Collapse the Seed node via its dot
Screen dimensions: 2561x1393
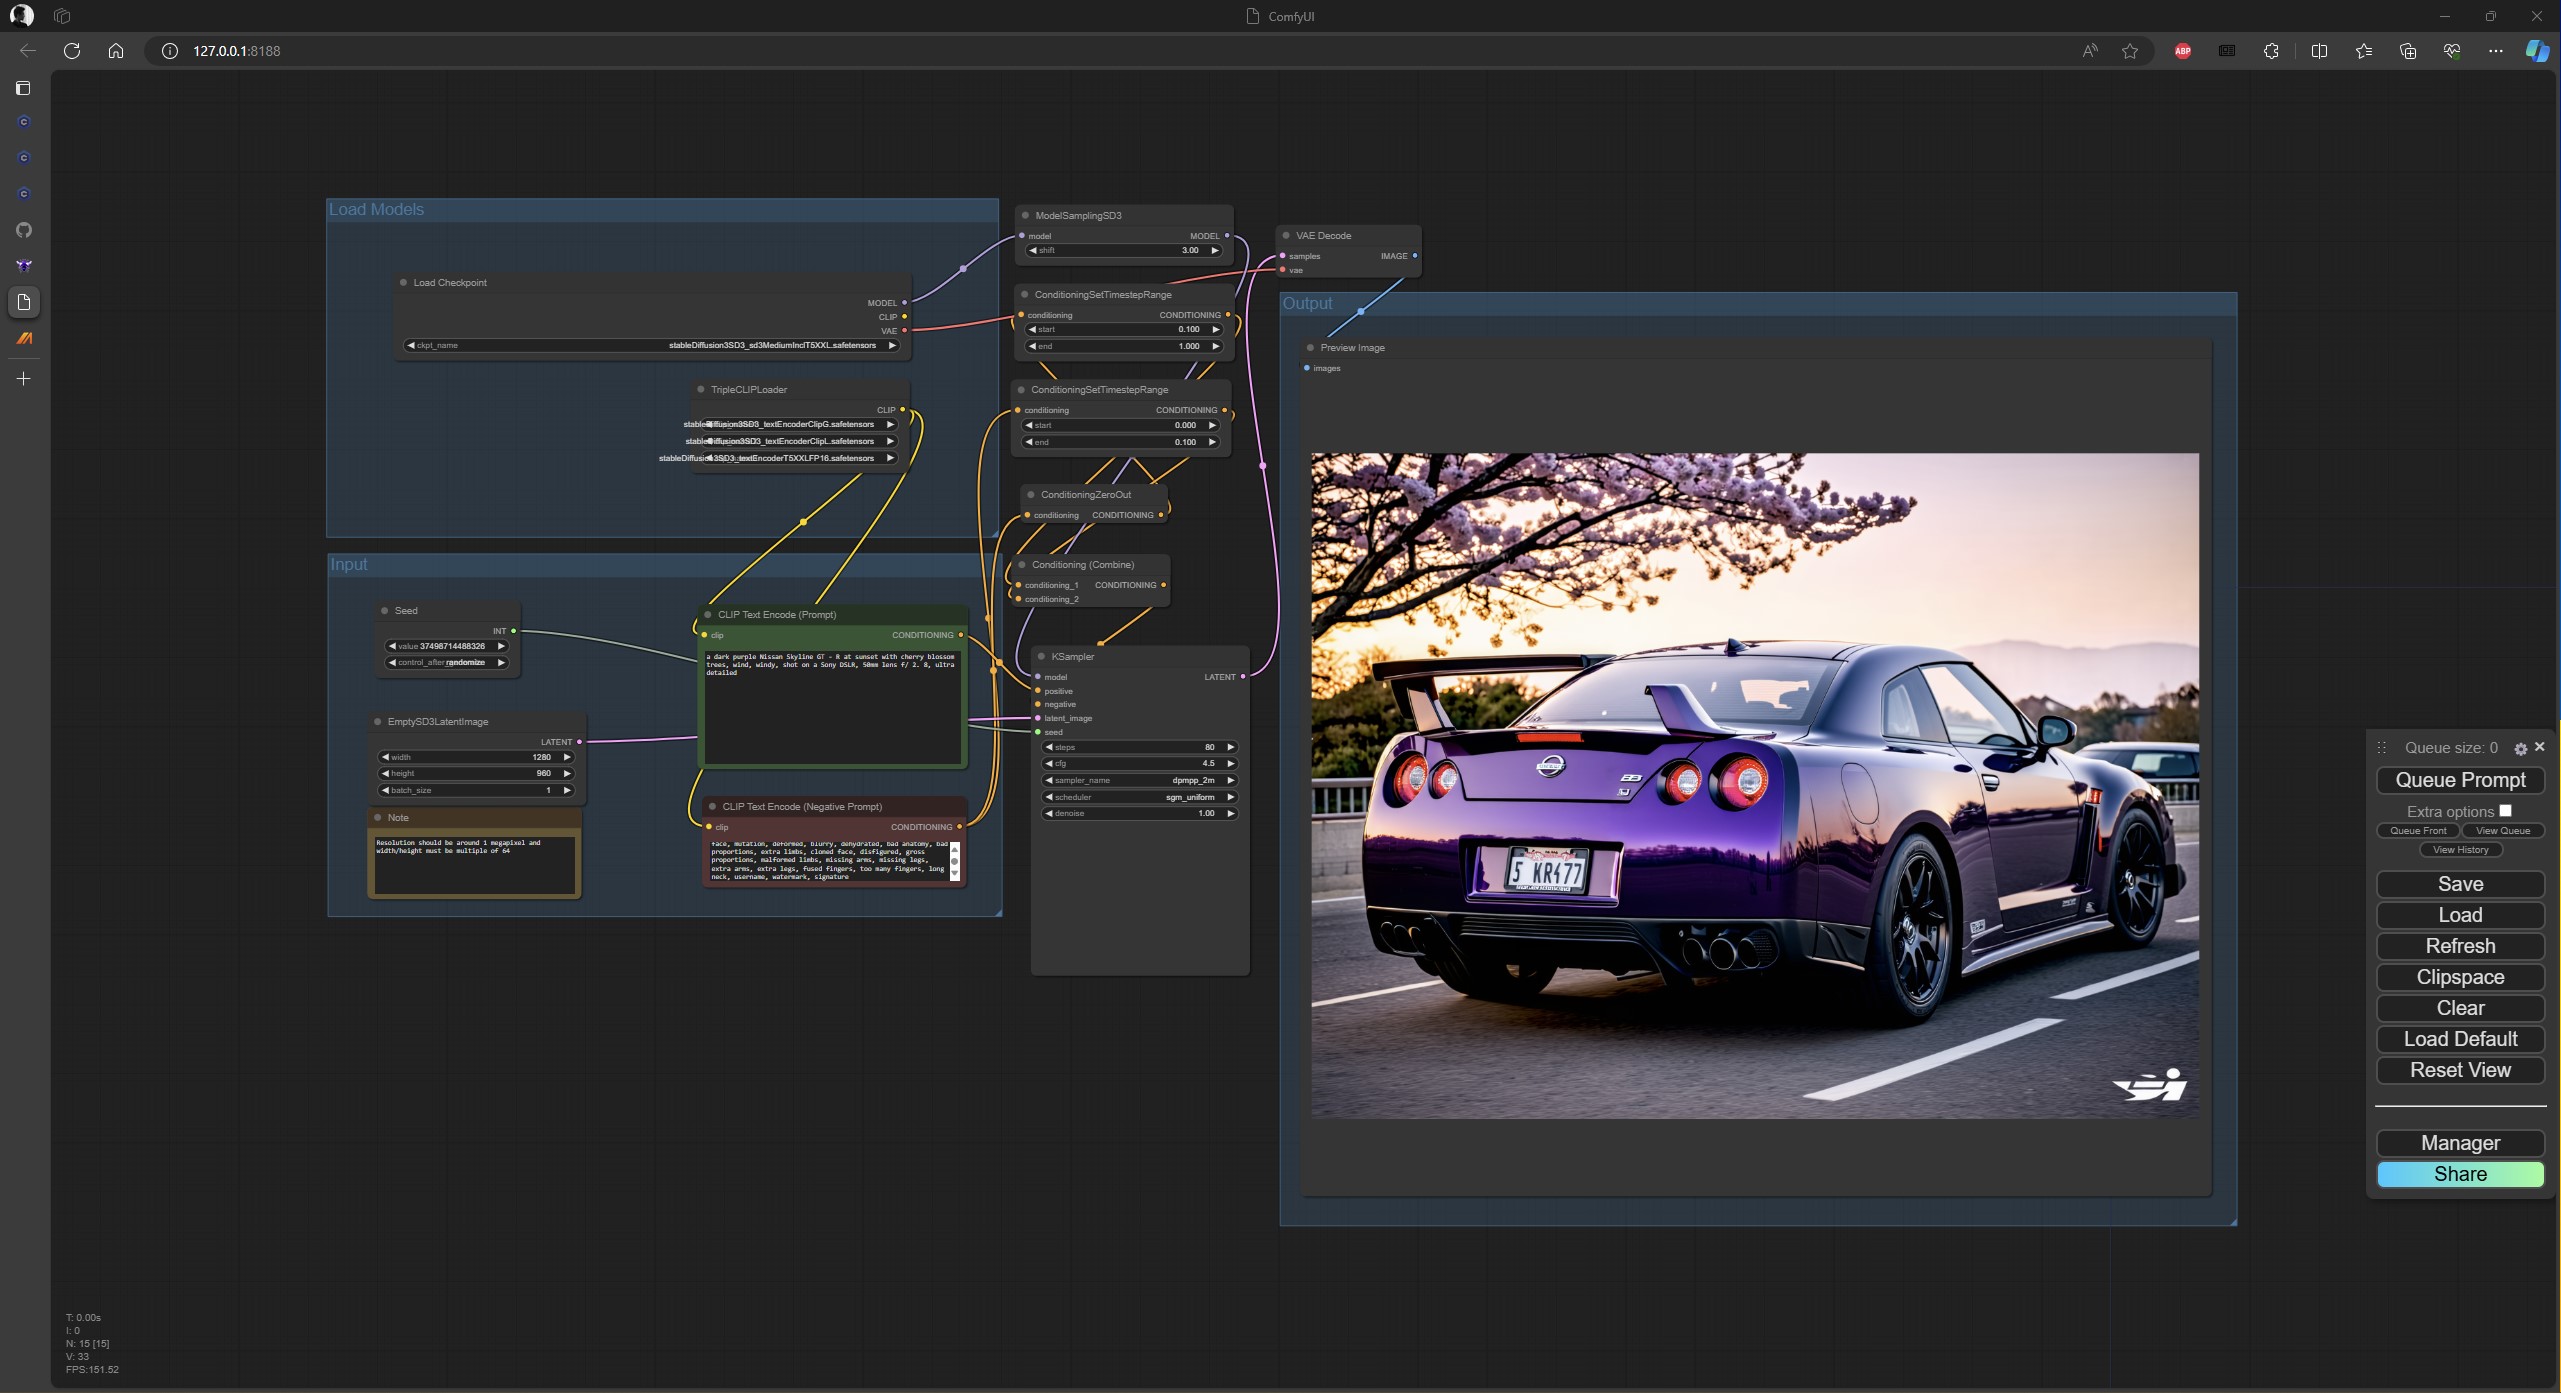(384, 611)
